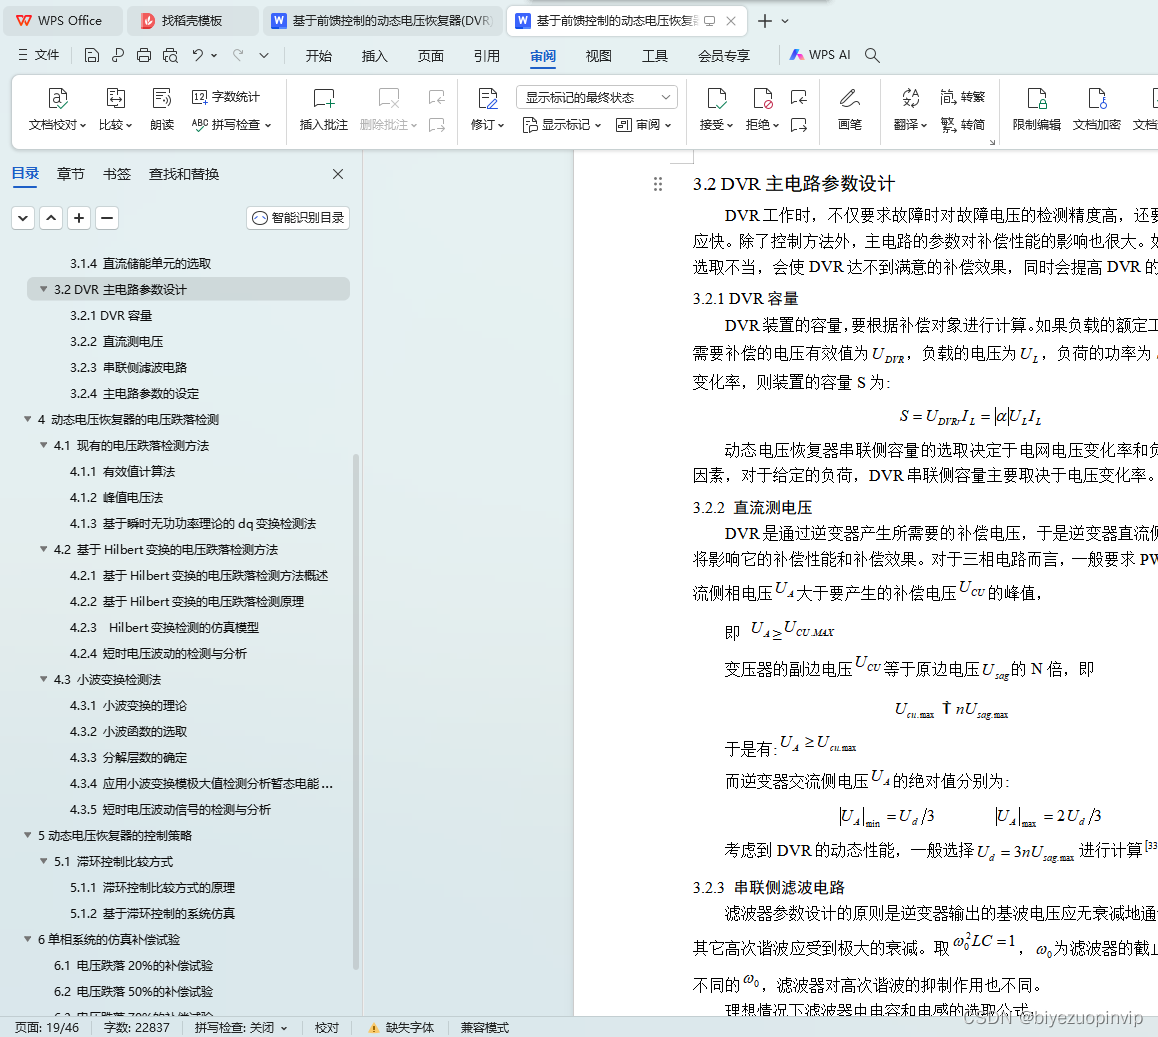Collapse the 5.1 滞环控制比较方式 node
Viewport: 1158px width, 1037px height.
pyautogui.click(x=44, y=861)
